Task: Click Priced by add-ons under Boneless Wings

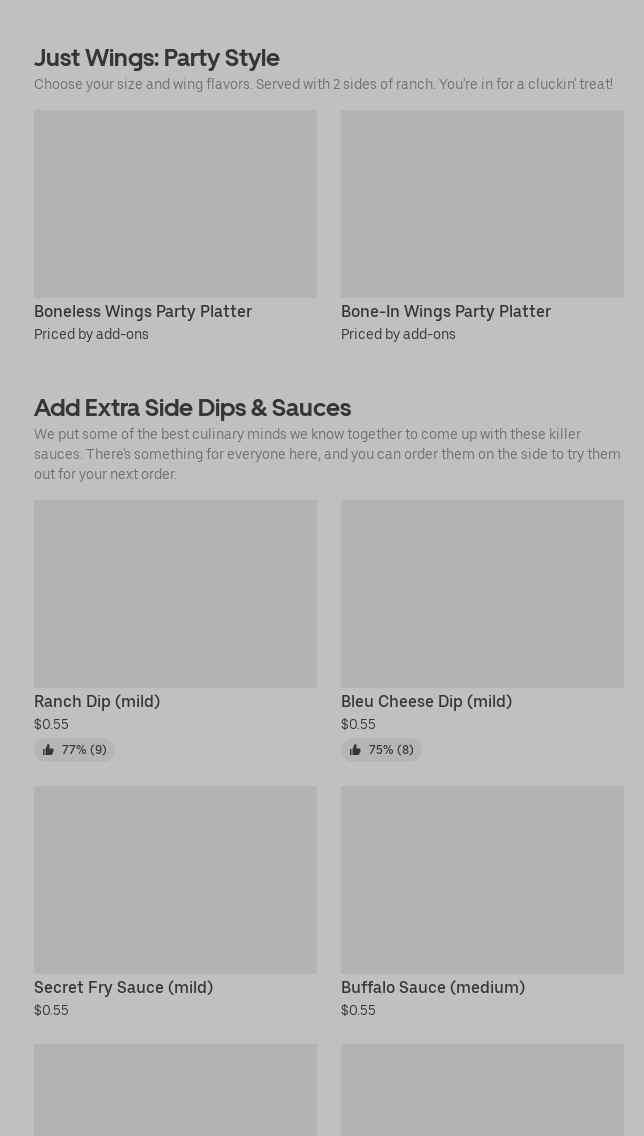Action: 91,335
